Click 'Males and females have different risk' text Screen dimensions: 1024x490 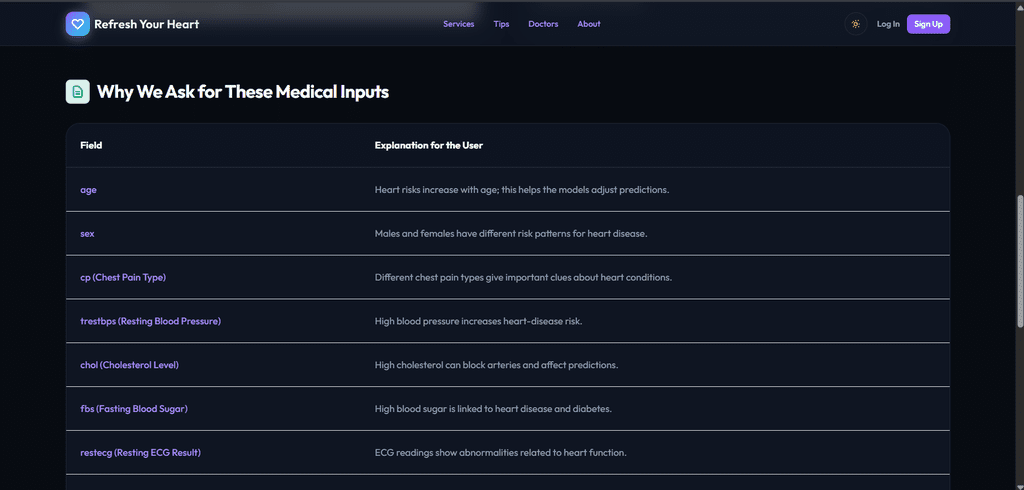(511, 233)
